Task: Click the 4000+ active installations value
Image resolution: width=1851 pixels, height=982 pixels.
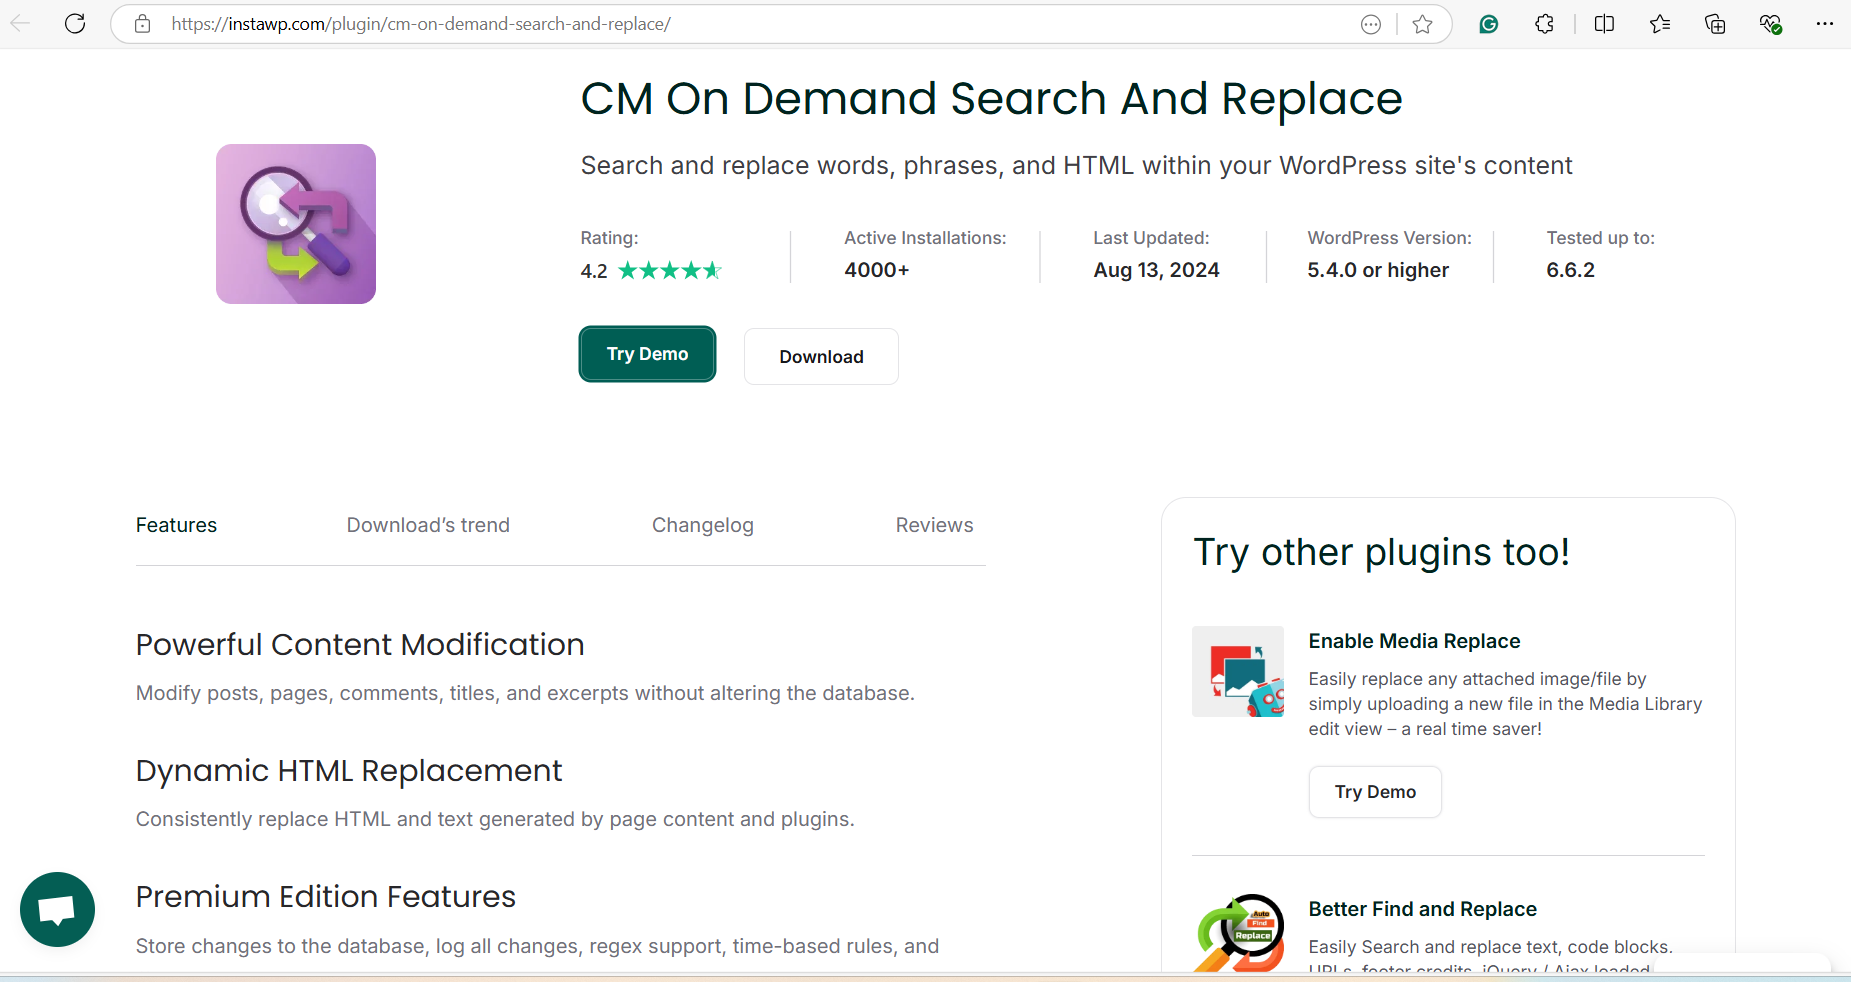Action: tap(876, 270)
